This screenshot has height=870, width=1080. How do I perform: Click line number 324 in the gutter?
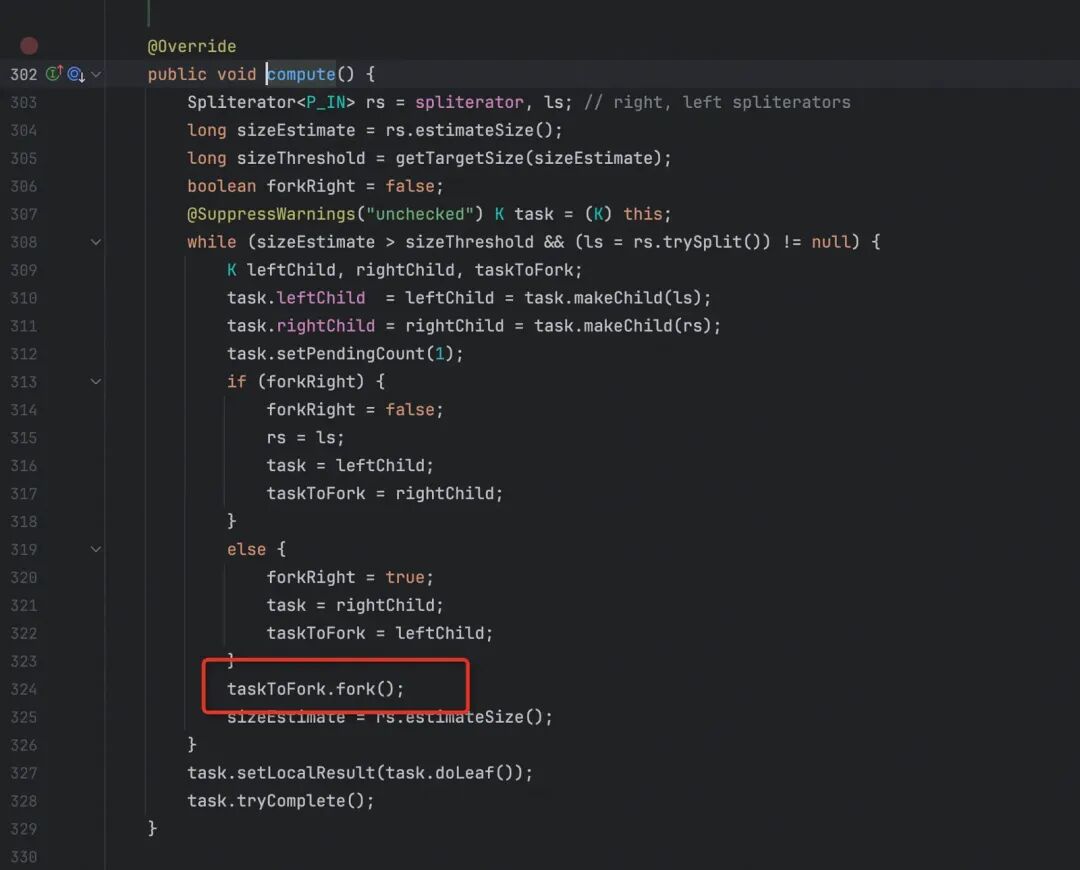pos(23,690)
